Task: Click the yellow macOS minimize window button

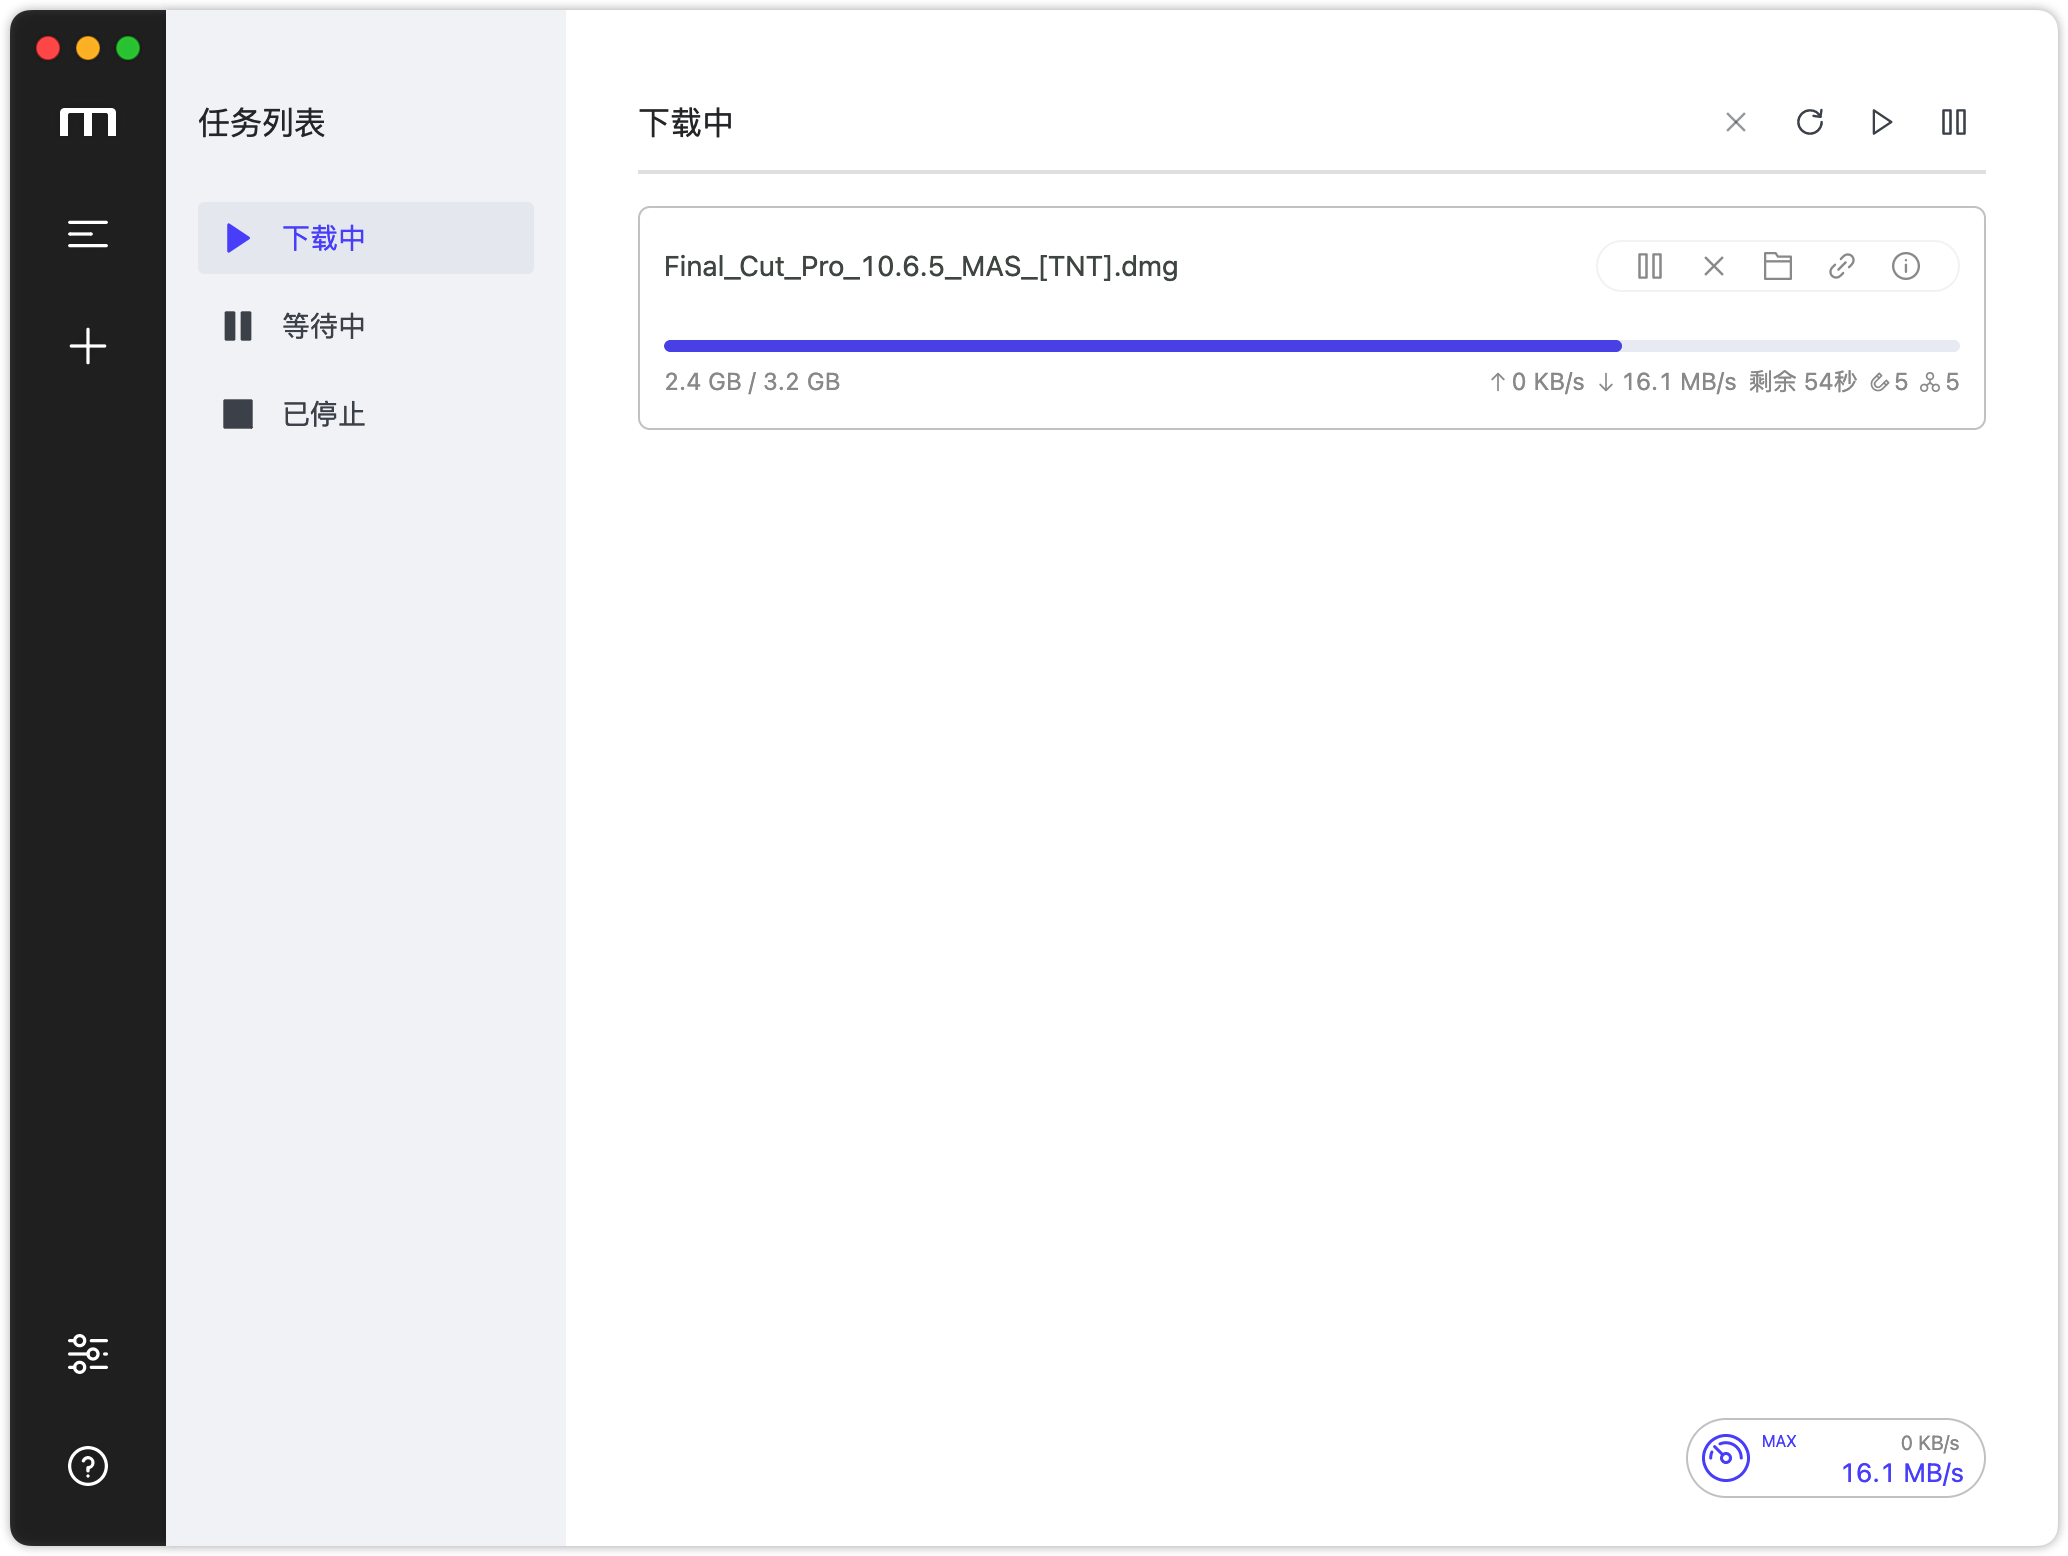Action: [x=88, y=48]
